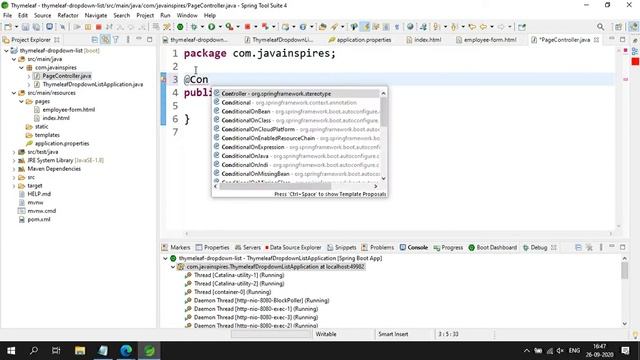Open Project Explorer view menu icon
Screen dimensions: 640x360
click(x=128, y=40)
